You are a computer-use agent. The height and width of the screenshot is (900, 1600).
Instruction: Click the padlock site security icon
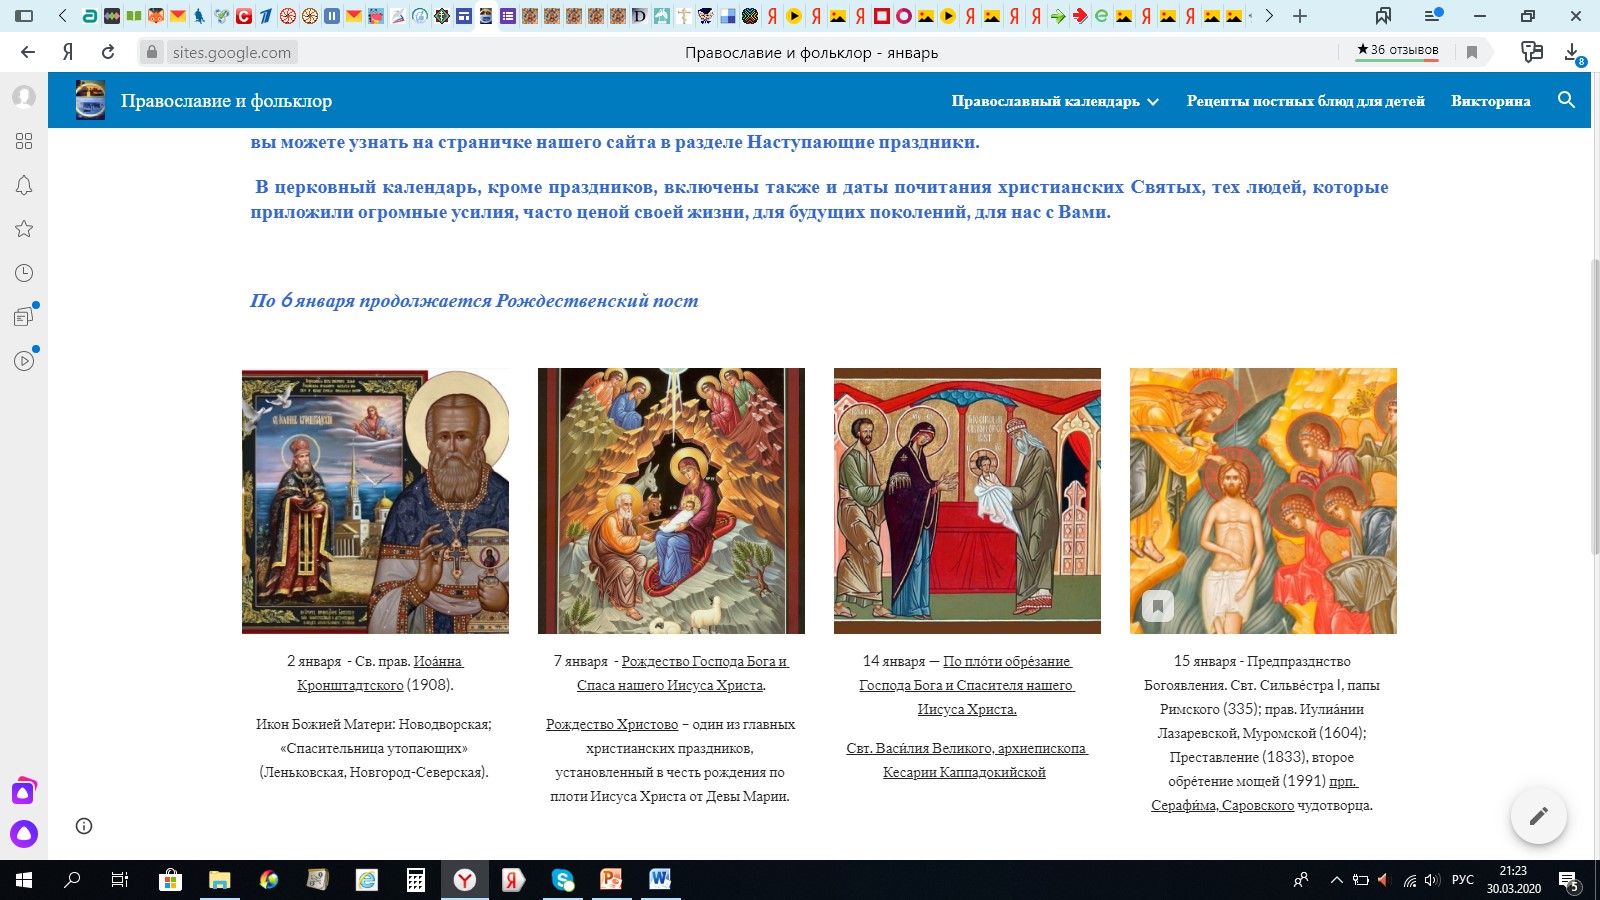pyautogui.click(x=152, y=52)
